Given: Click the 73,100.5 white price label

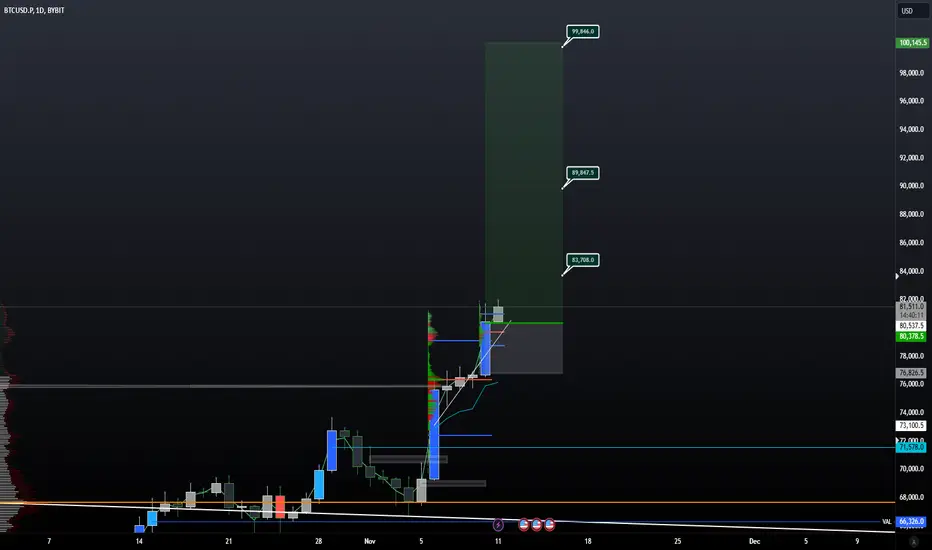Looking at the screenshot, I should tap(911, 426).
